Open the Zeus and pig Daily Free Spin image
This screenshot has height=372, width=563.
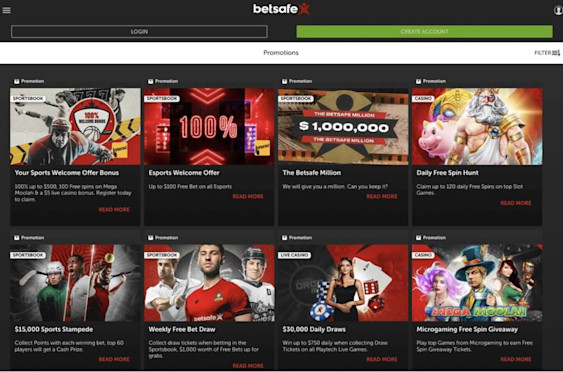click(x=477, y=126)
